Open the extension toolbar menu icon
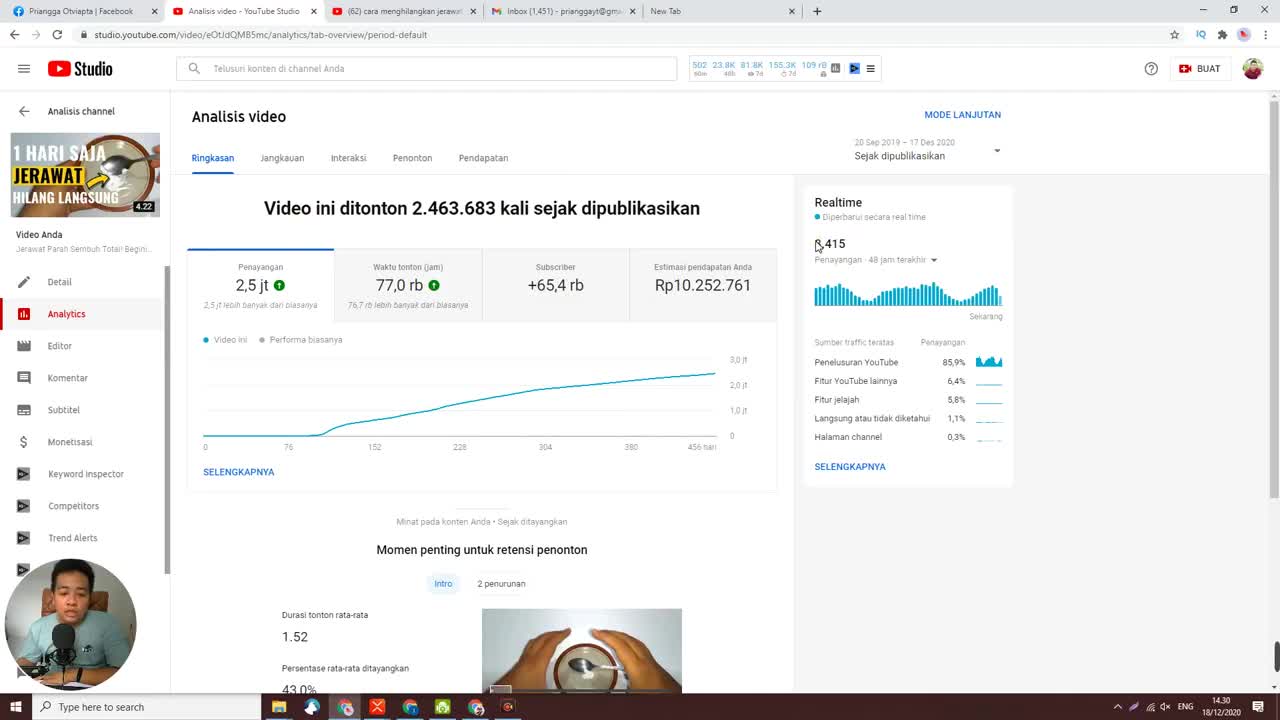The image size is (1280, 720). (870, 68)
